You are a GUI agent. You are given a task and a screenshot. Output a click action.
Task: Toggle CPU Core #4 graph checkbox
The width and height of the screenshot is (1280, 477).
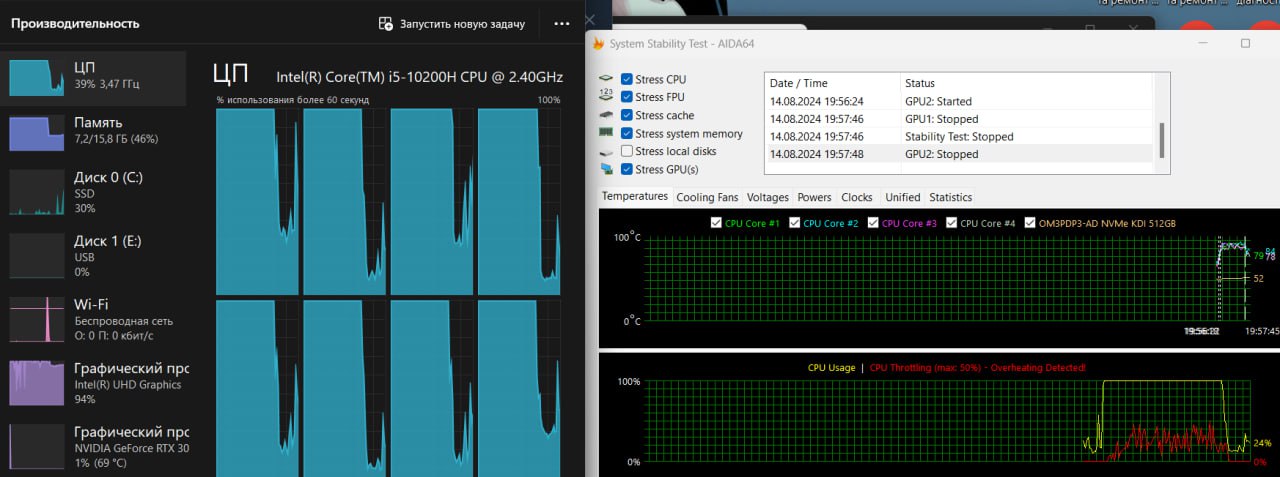pyautogui.click(x=951, y=223)
